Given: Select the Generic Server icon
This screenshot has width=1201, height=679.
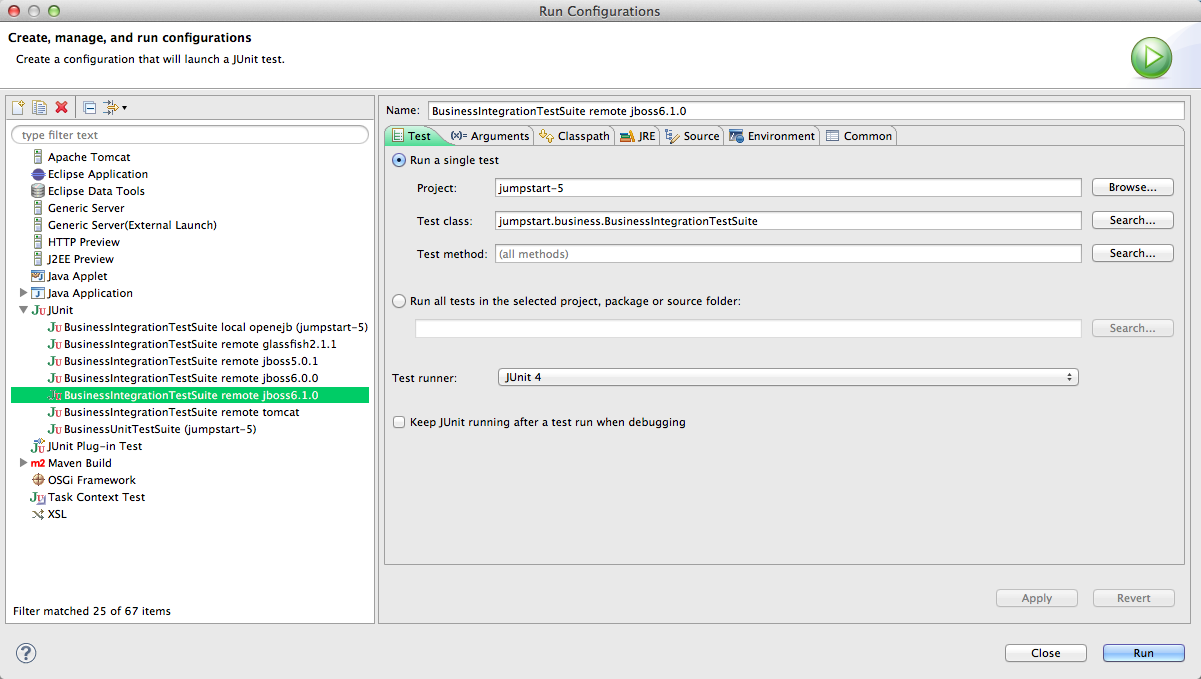Looking at the screenshot, I should 38,208.
